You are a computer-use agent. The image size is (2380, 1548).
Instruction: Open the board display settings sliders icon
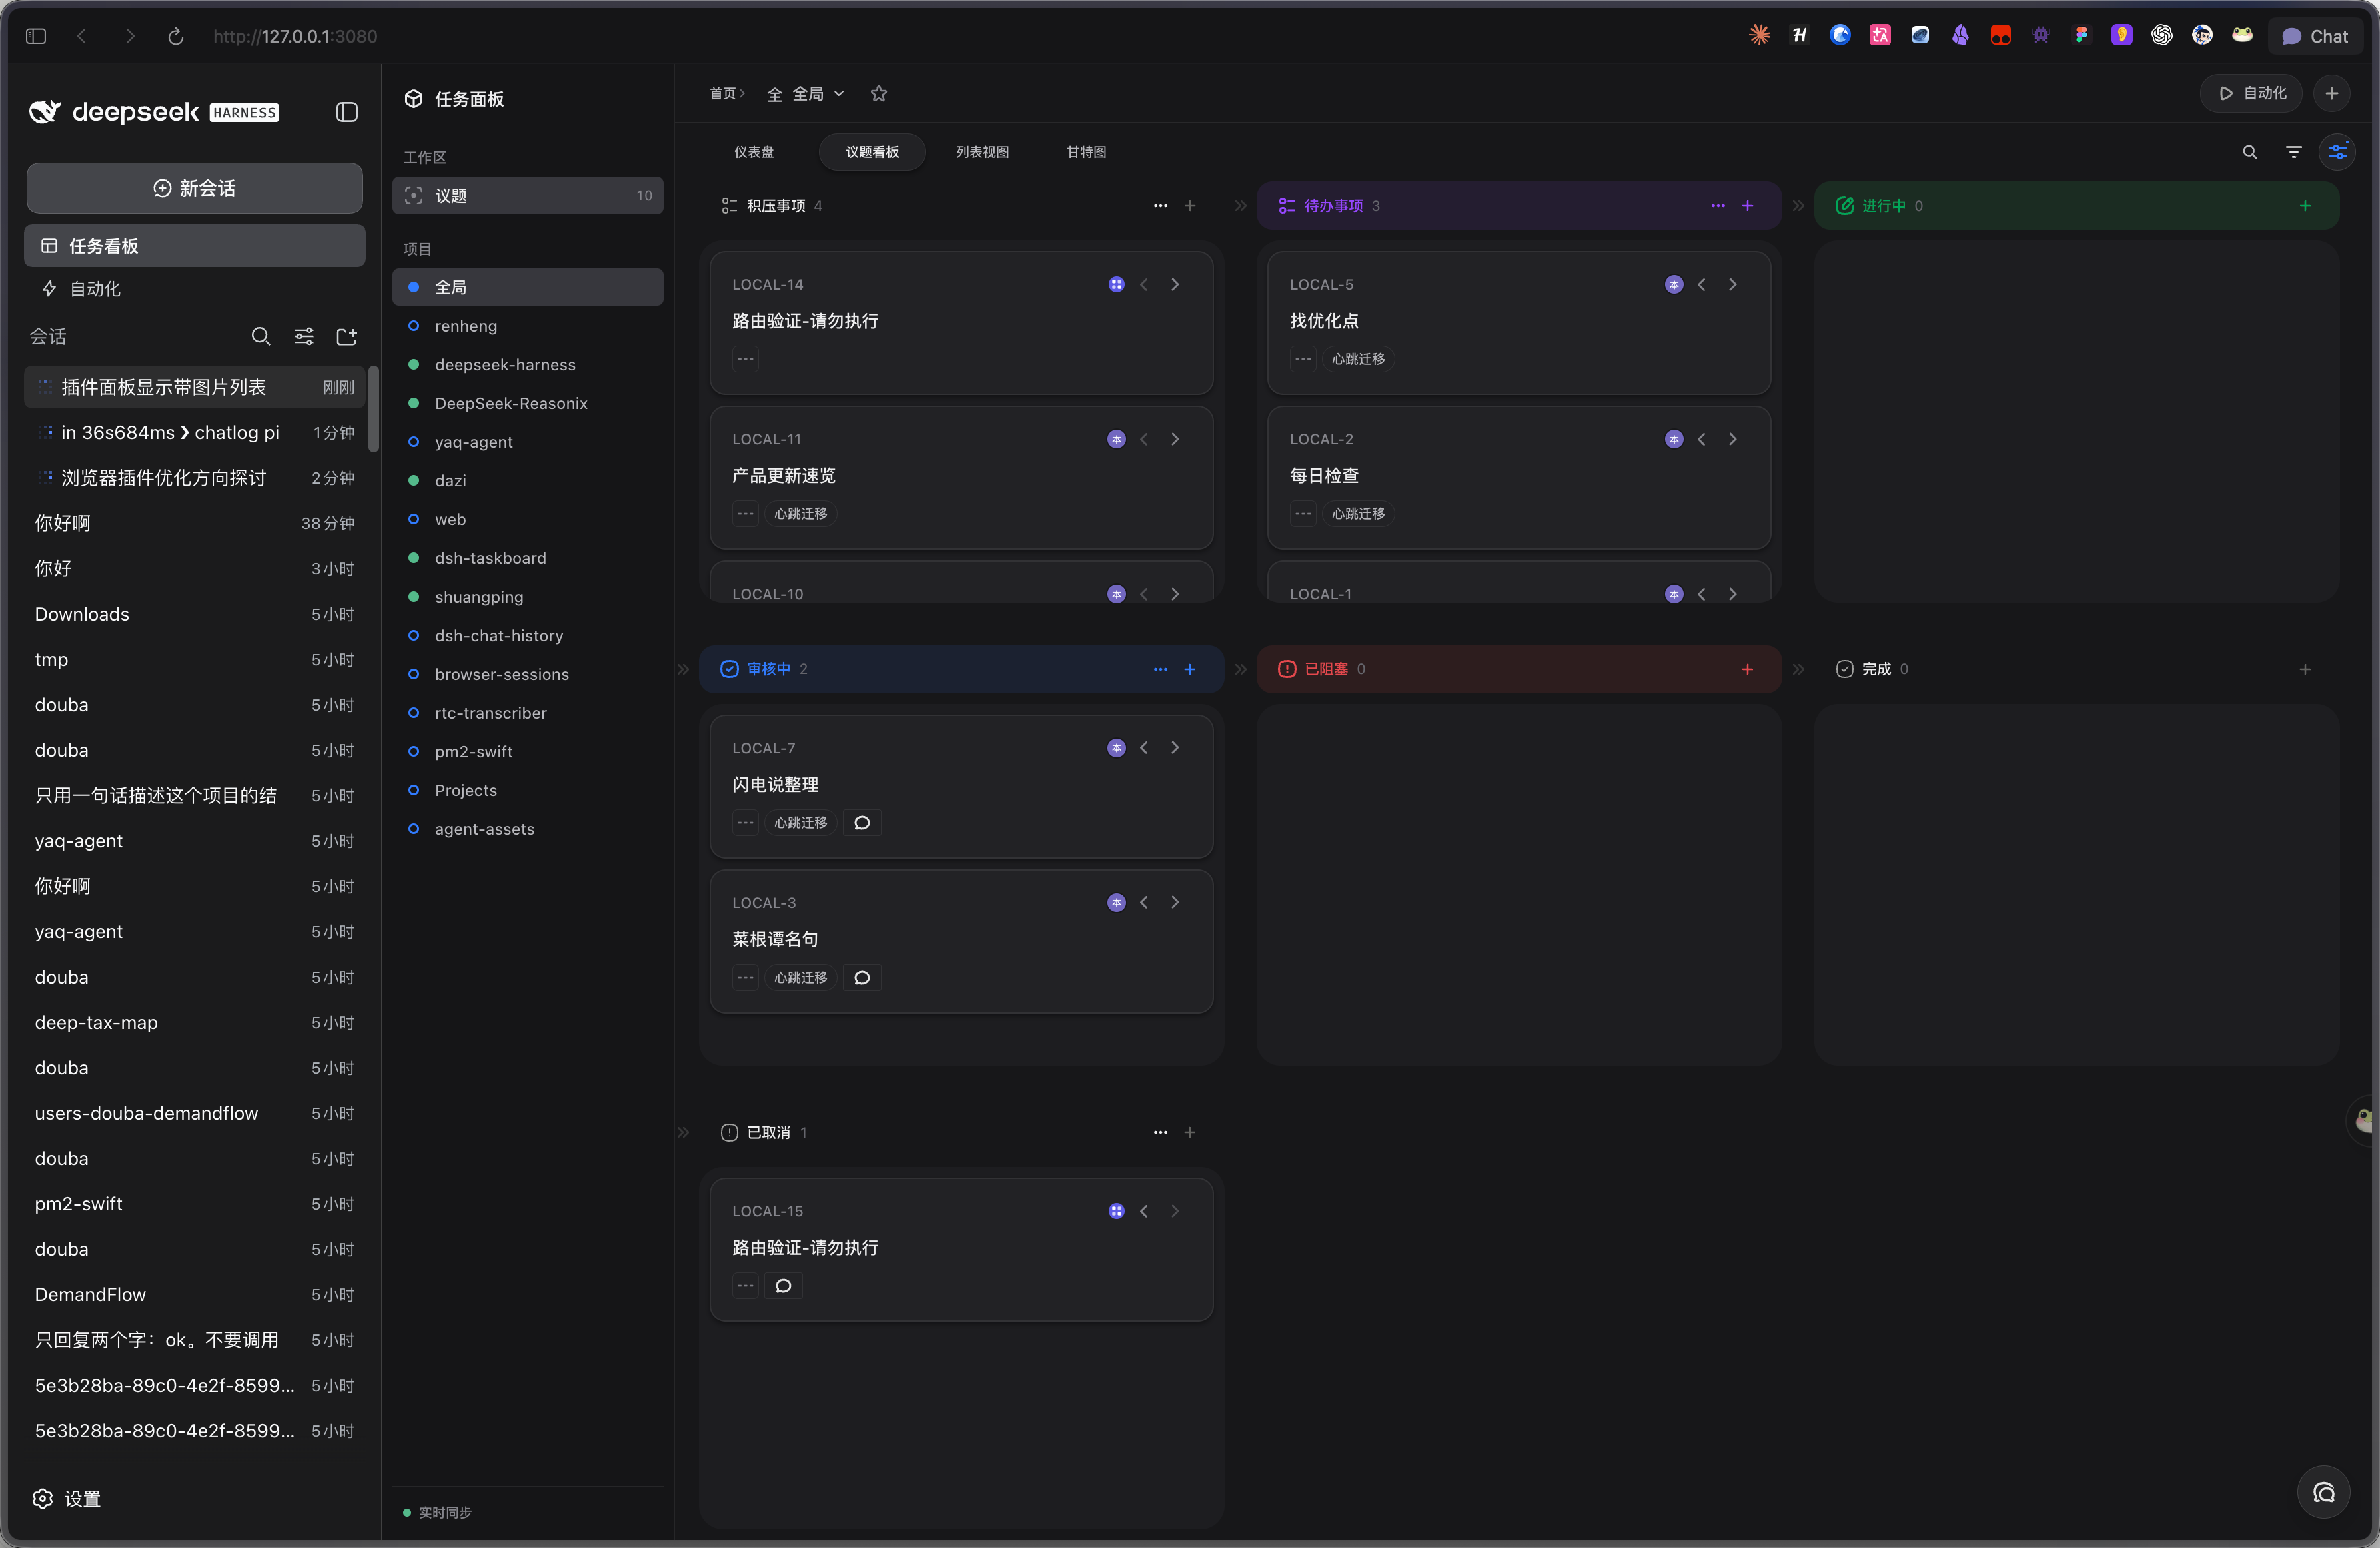(x=2337, y=152)
